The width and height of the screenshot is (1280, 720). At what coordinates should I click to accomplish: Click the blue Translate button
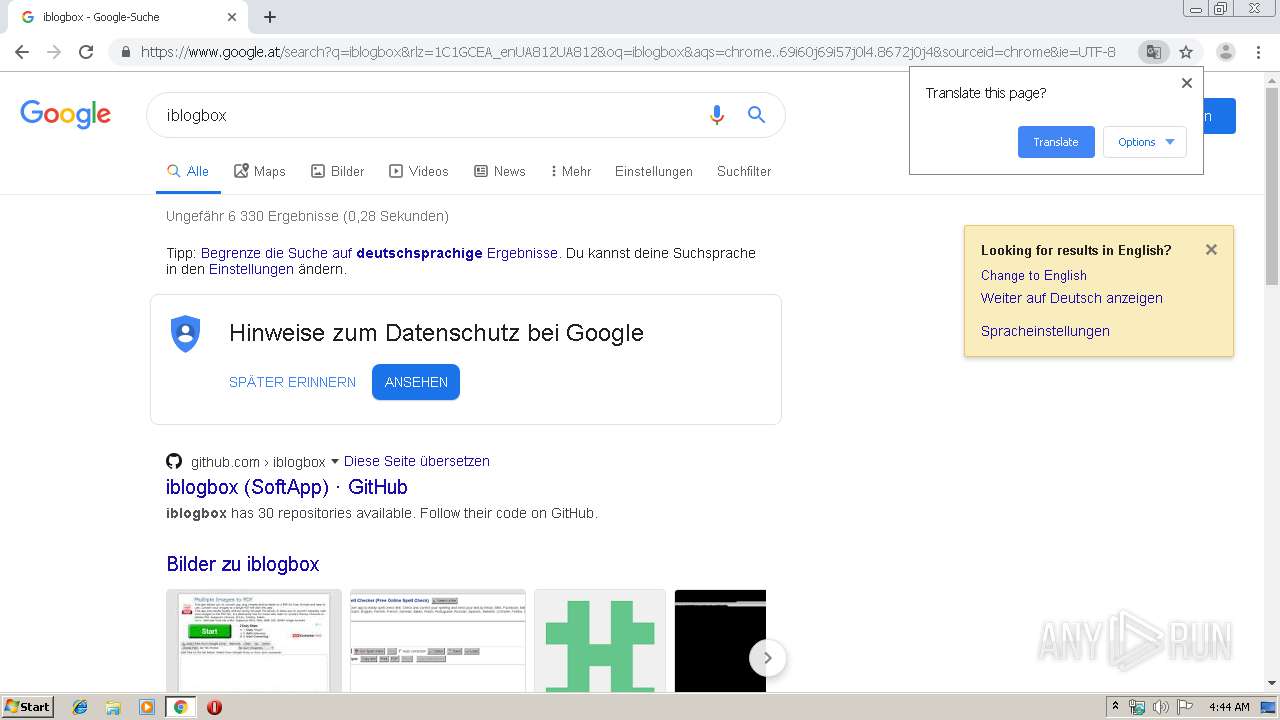(x=1056, y=142)
